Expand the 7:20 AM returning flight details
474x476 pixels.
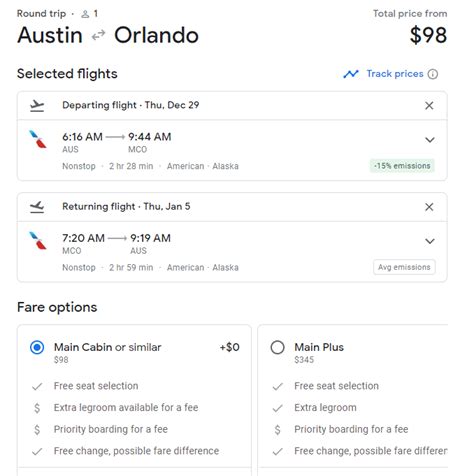[430, 241]
